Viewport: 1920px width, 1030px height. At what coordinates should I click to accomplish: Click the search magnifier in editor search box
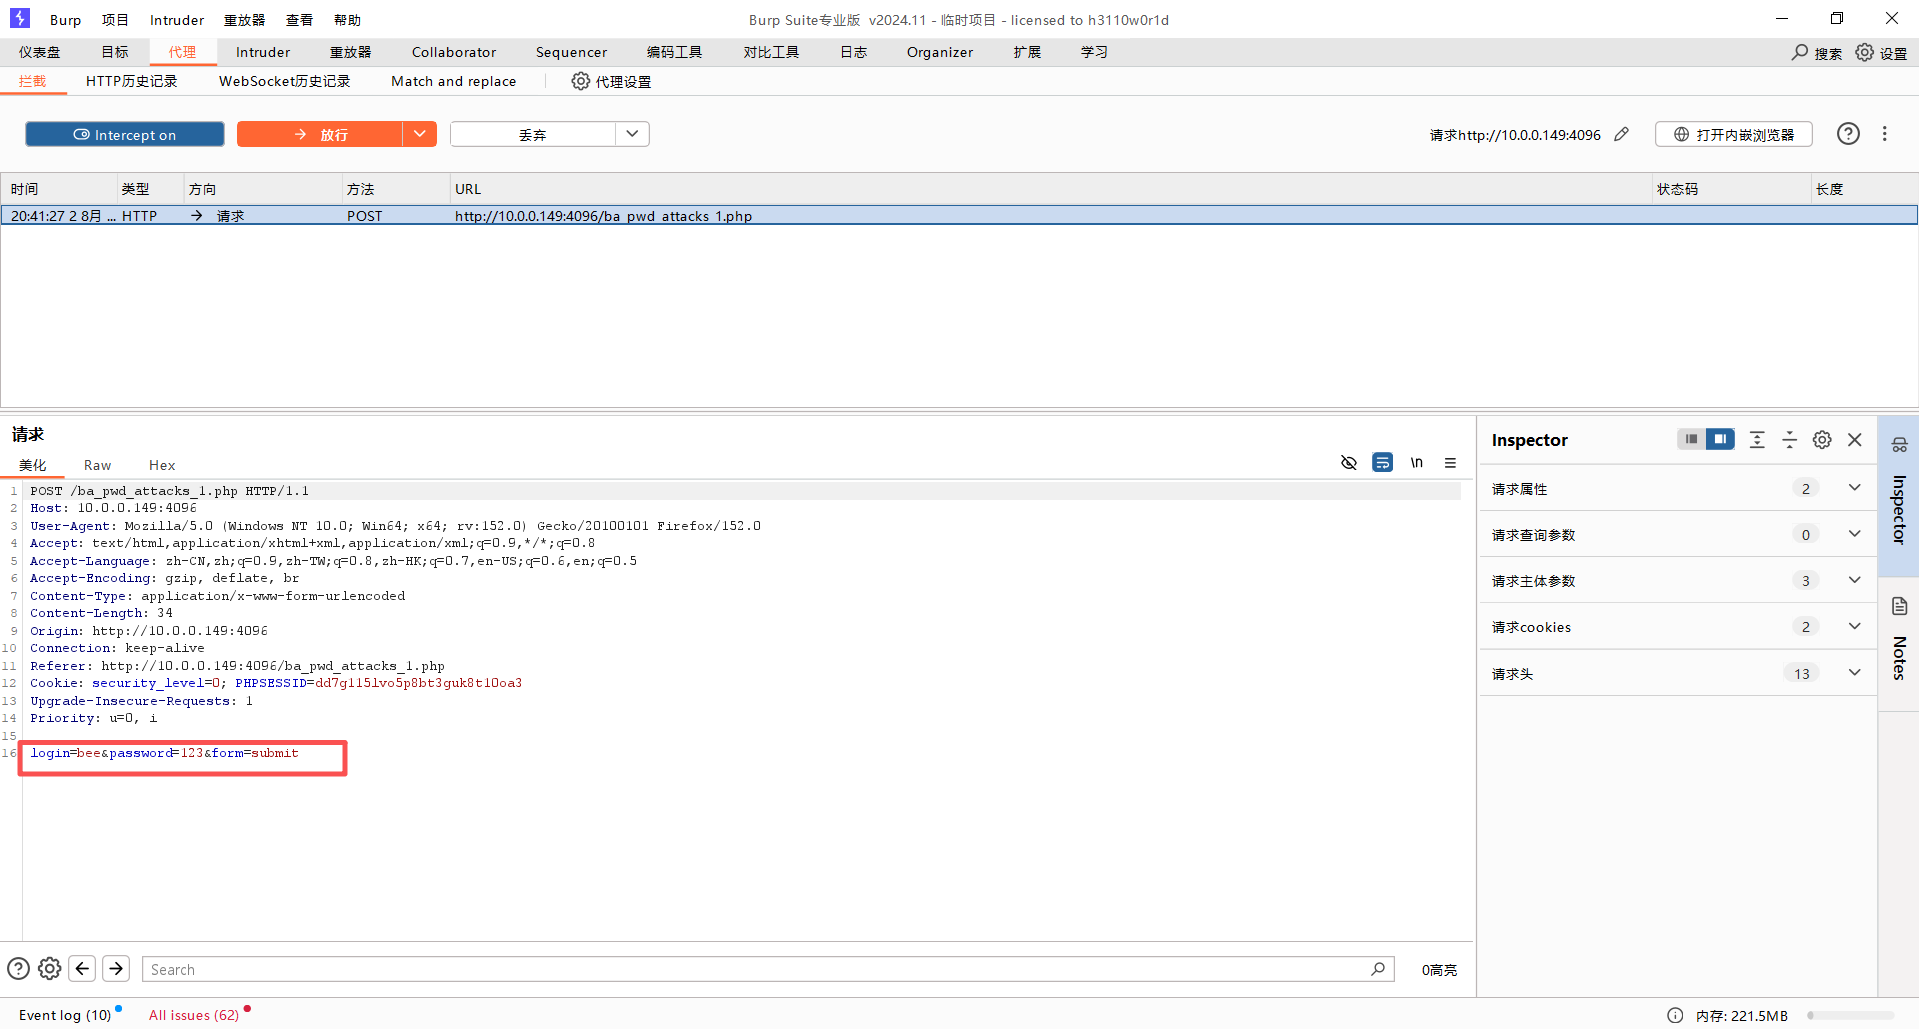pyautogui.click(x=1378, y=969)
